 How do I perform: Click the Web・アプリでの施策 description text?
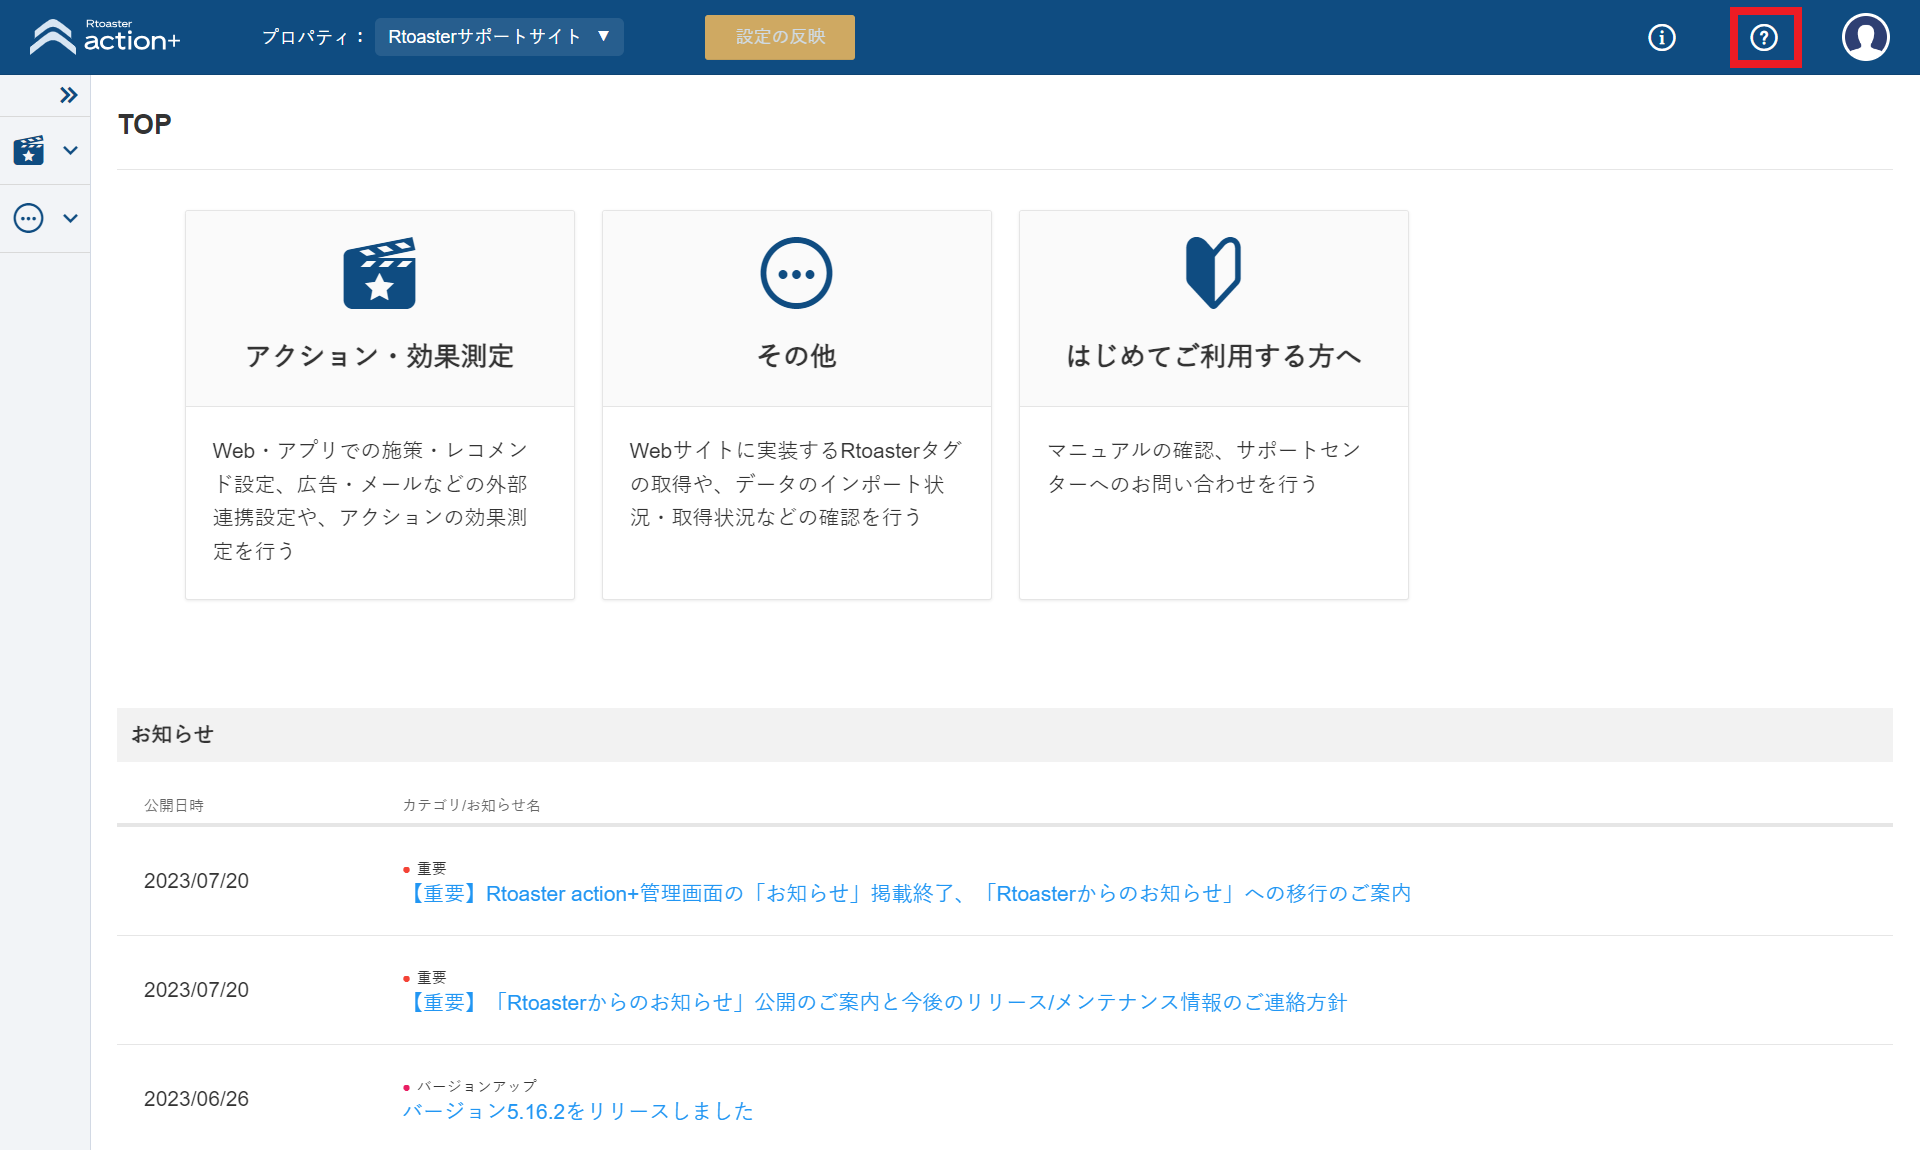click(x=370, y=501)
